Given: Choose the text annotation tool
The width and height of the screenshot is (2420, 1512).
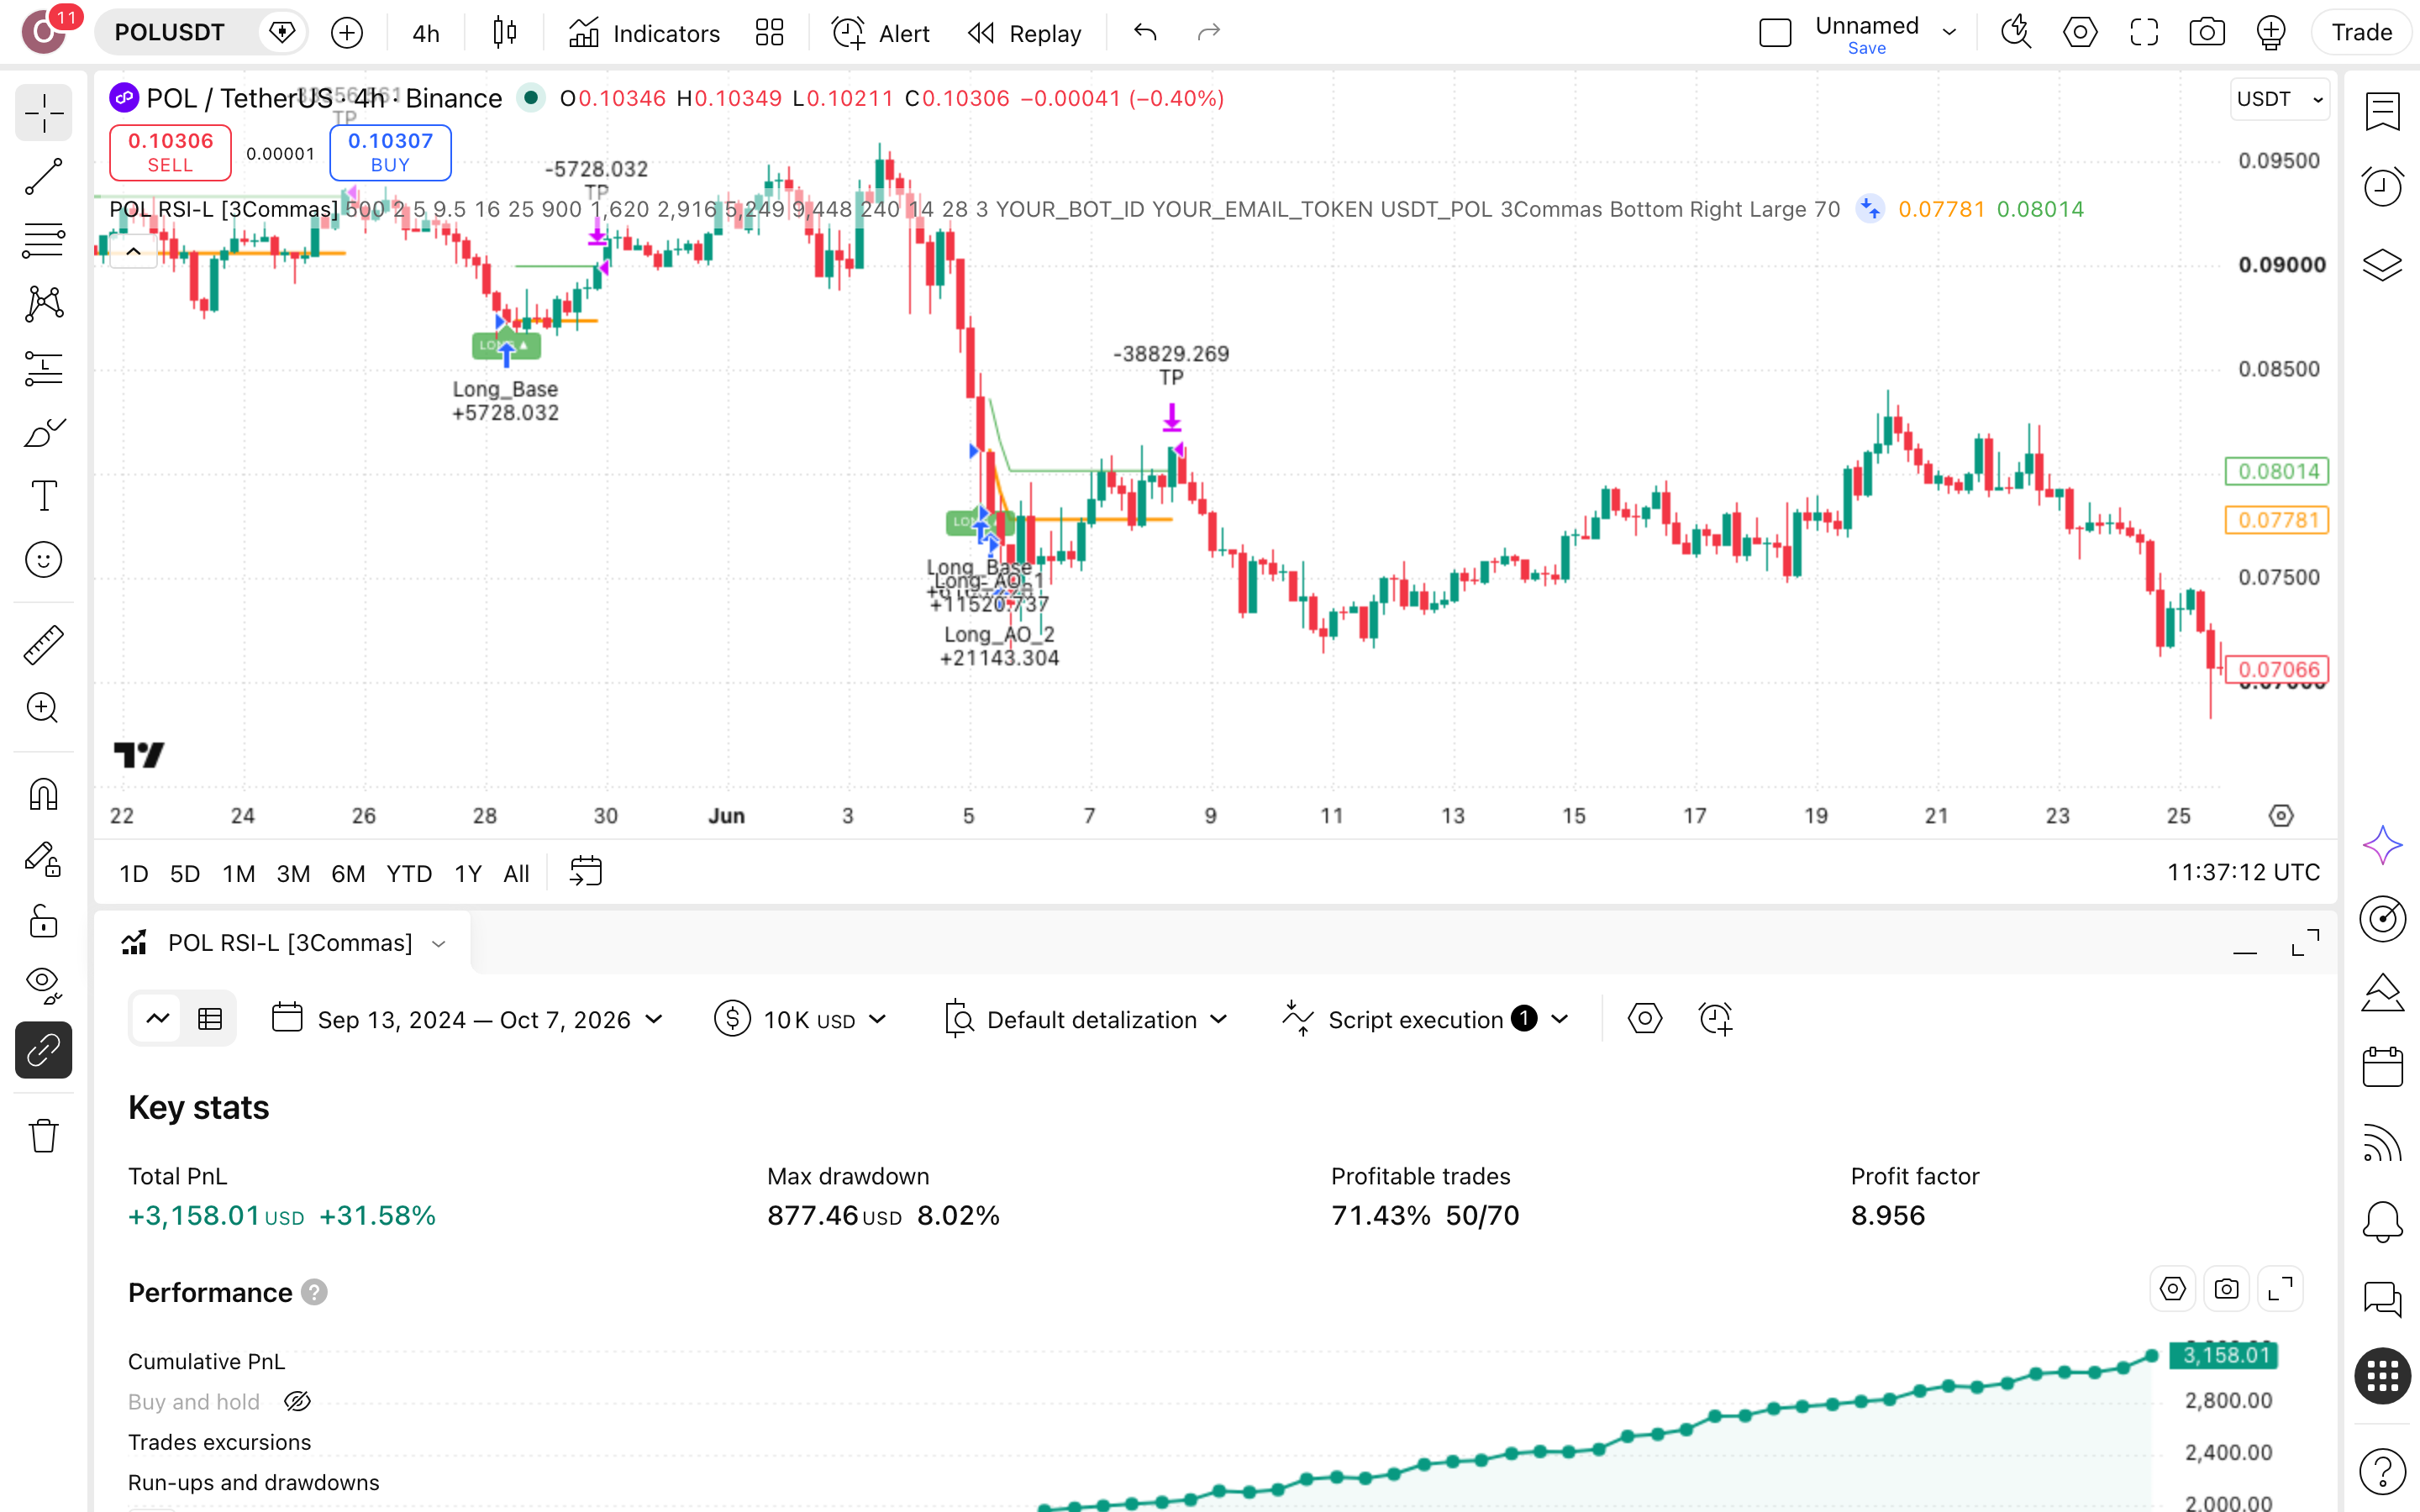Looking at the screenshot, I should coord(44,496).
